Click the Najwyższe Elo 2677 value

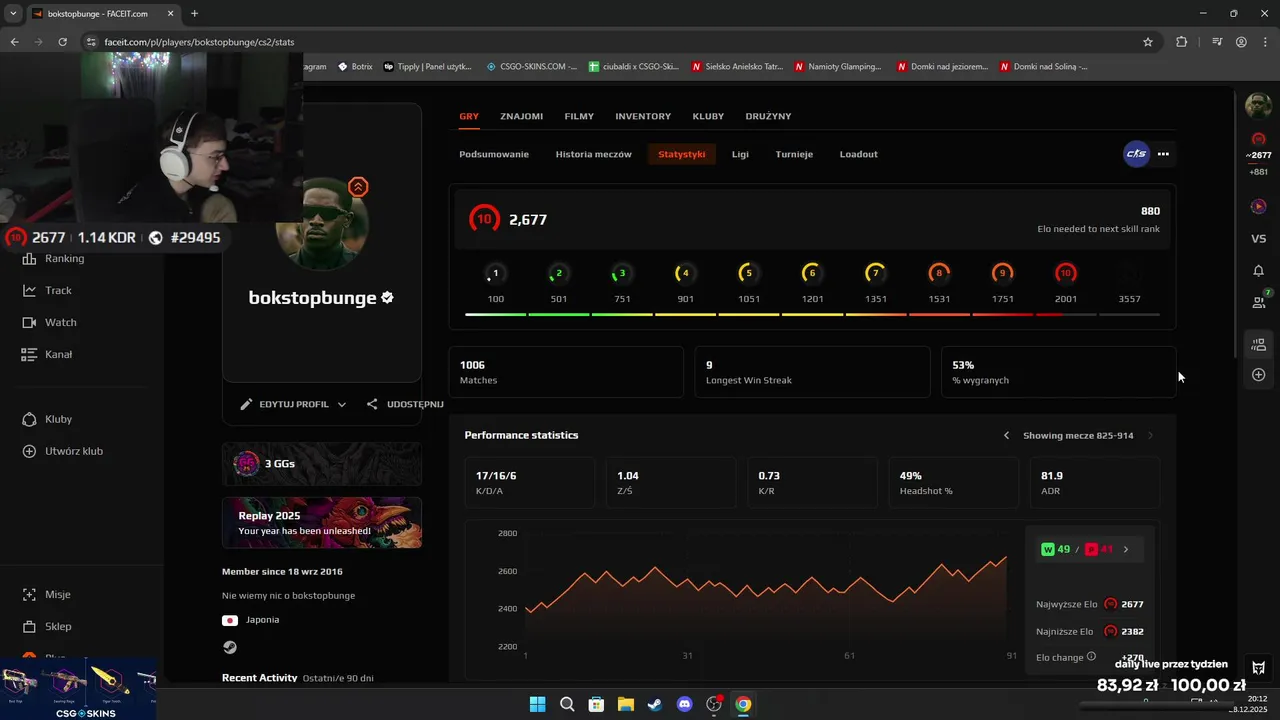click(1132, 604)
